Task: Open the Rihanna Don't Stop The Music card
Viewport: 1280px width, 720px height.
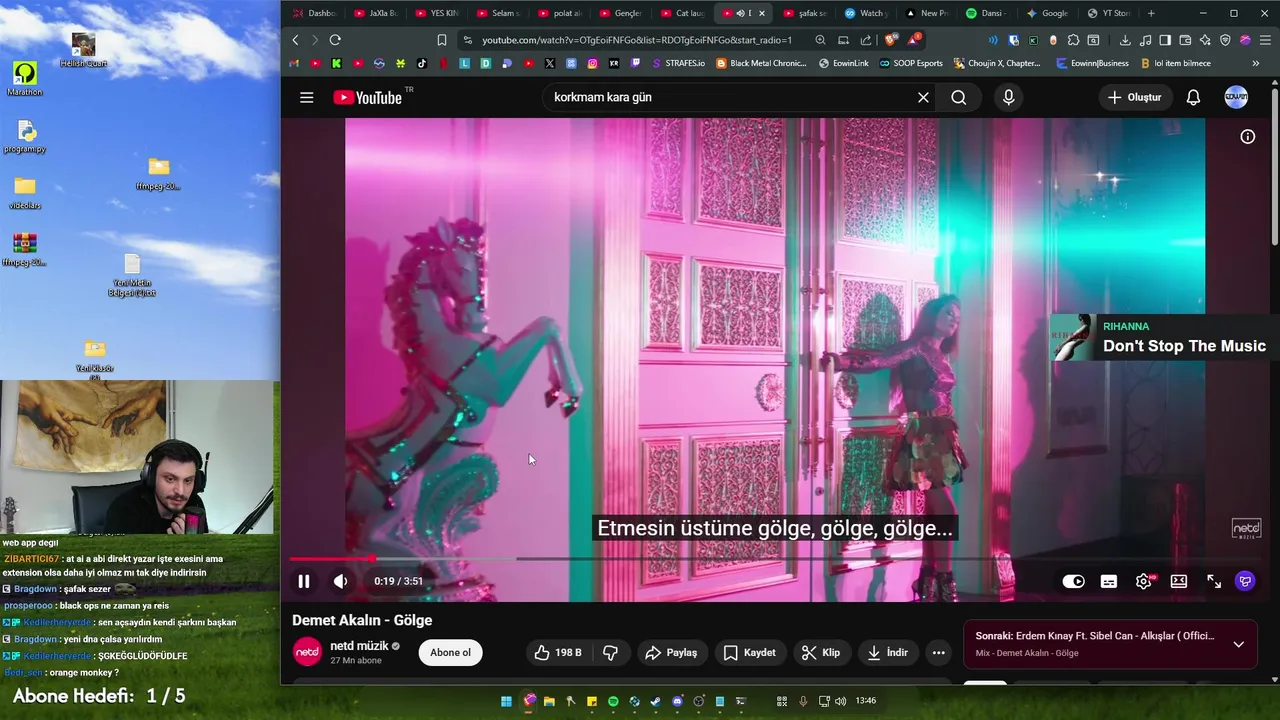Action: coord(1165,337)
